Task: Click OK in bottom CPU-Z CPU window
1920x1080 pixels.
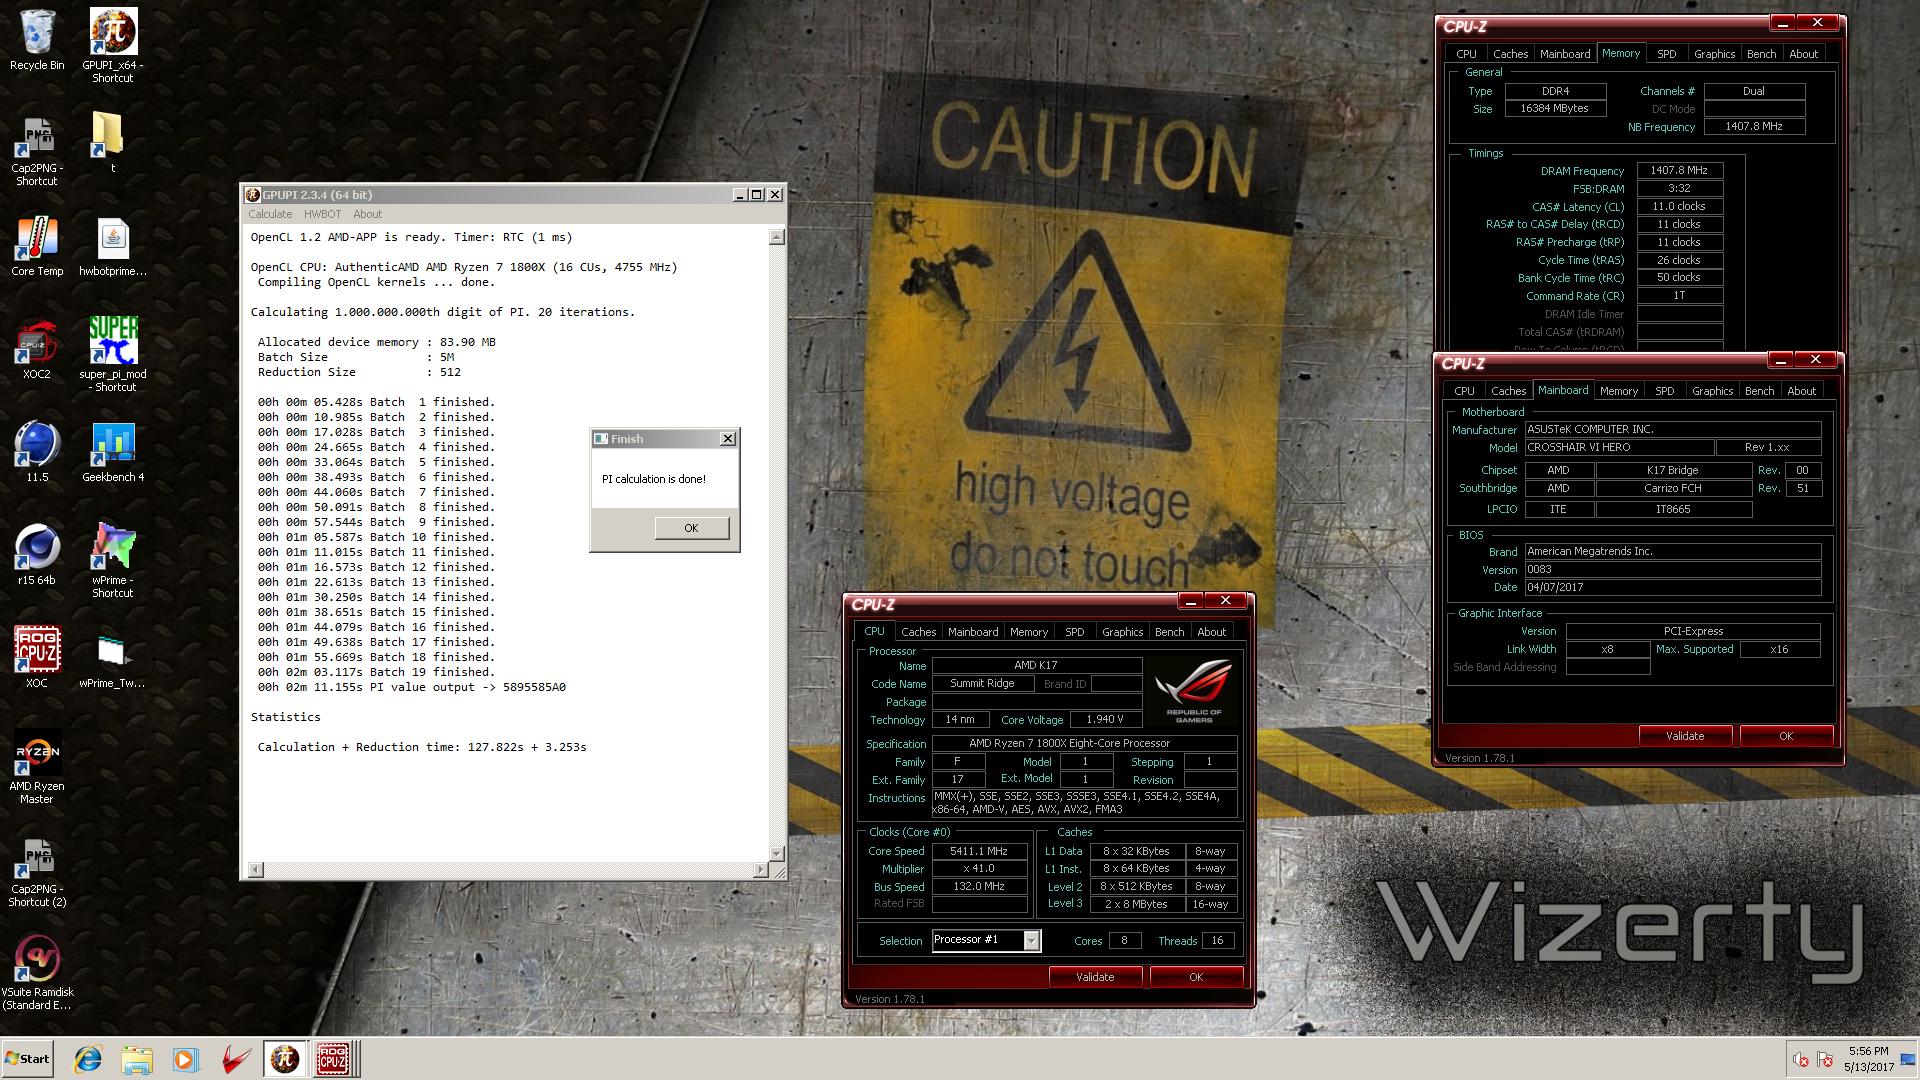Action: point(1196,977)
